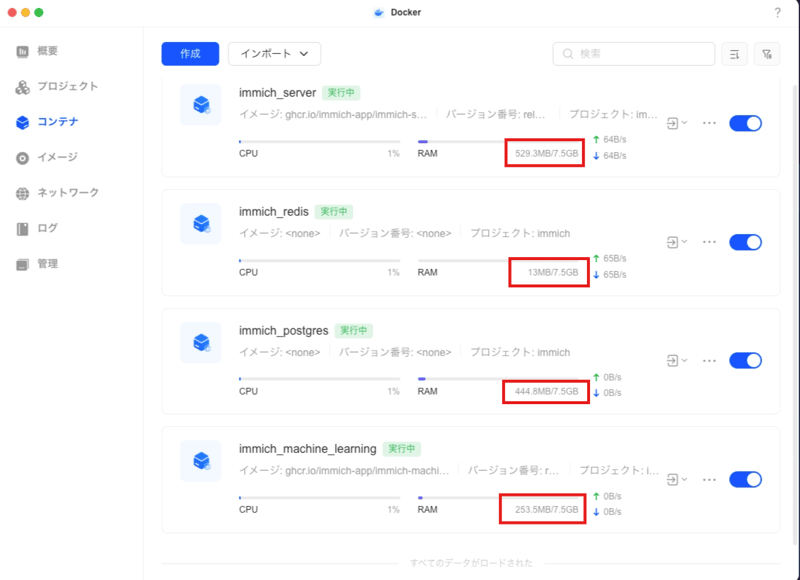The image size is (800, 580).
Task: Click the 実行中 badge of immich_machine_learning
Action: (402, 449)
